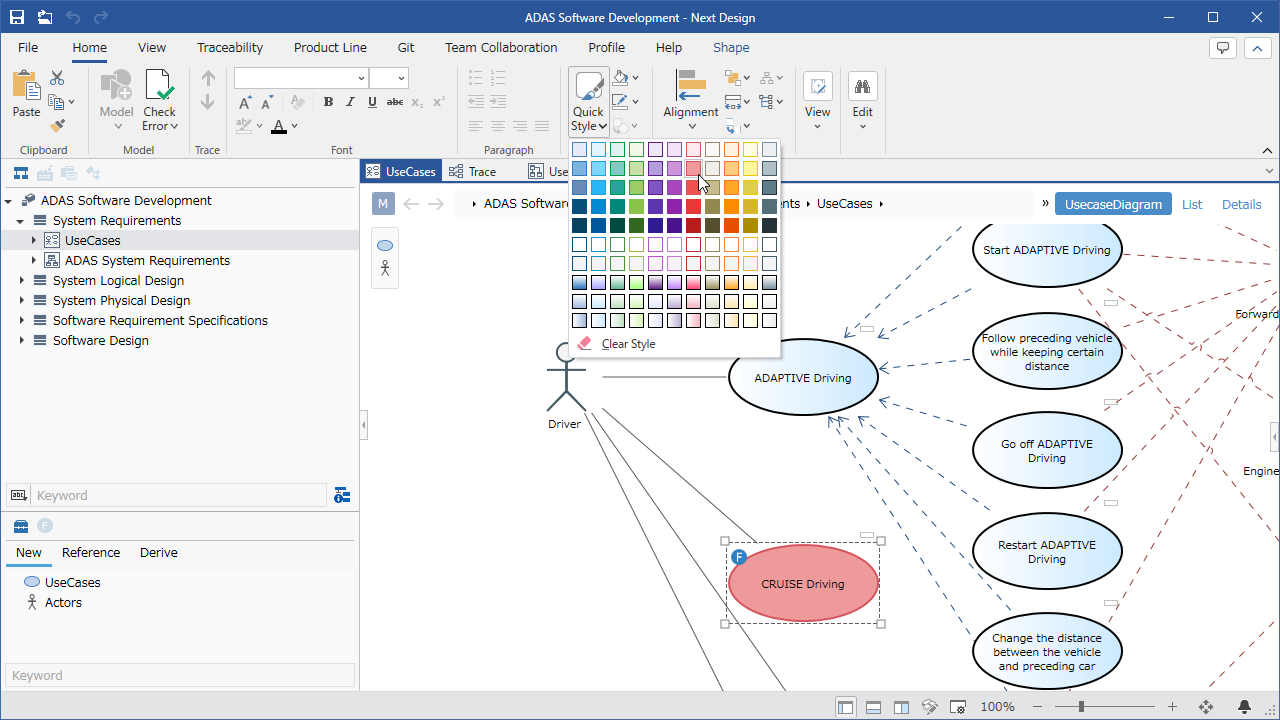Toggle Bold formatting in Font group
Image resolution: width=1280 pixels, height=720 pixels.
pyautogui.click(x=329, y=102)
